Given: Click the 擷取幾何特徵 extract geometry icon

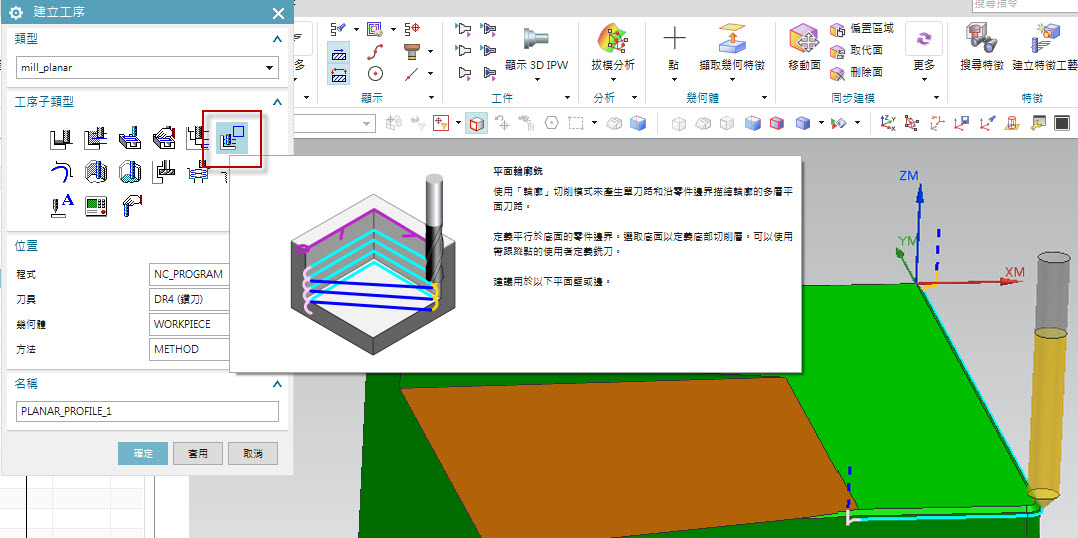Looking at the screenshot, I should (x=732, y=41).
